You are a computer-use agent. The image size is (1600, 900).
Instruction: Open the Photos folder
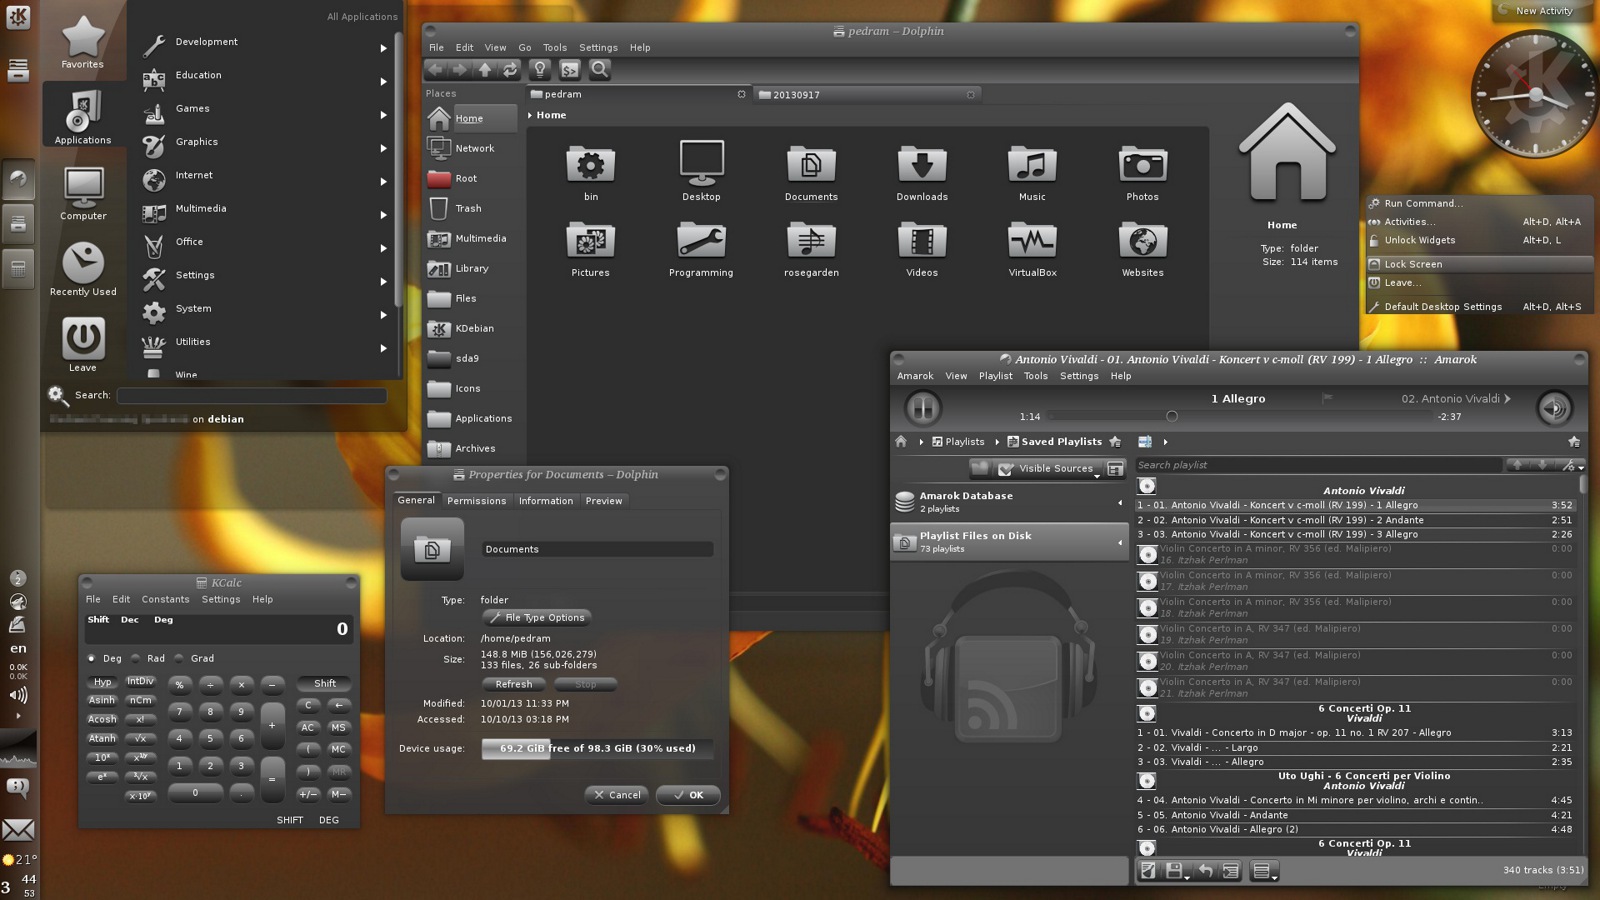[1142, 172]
